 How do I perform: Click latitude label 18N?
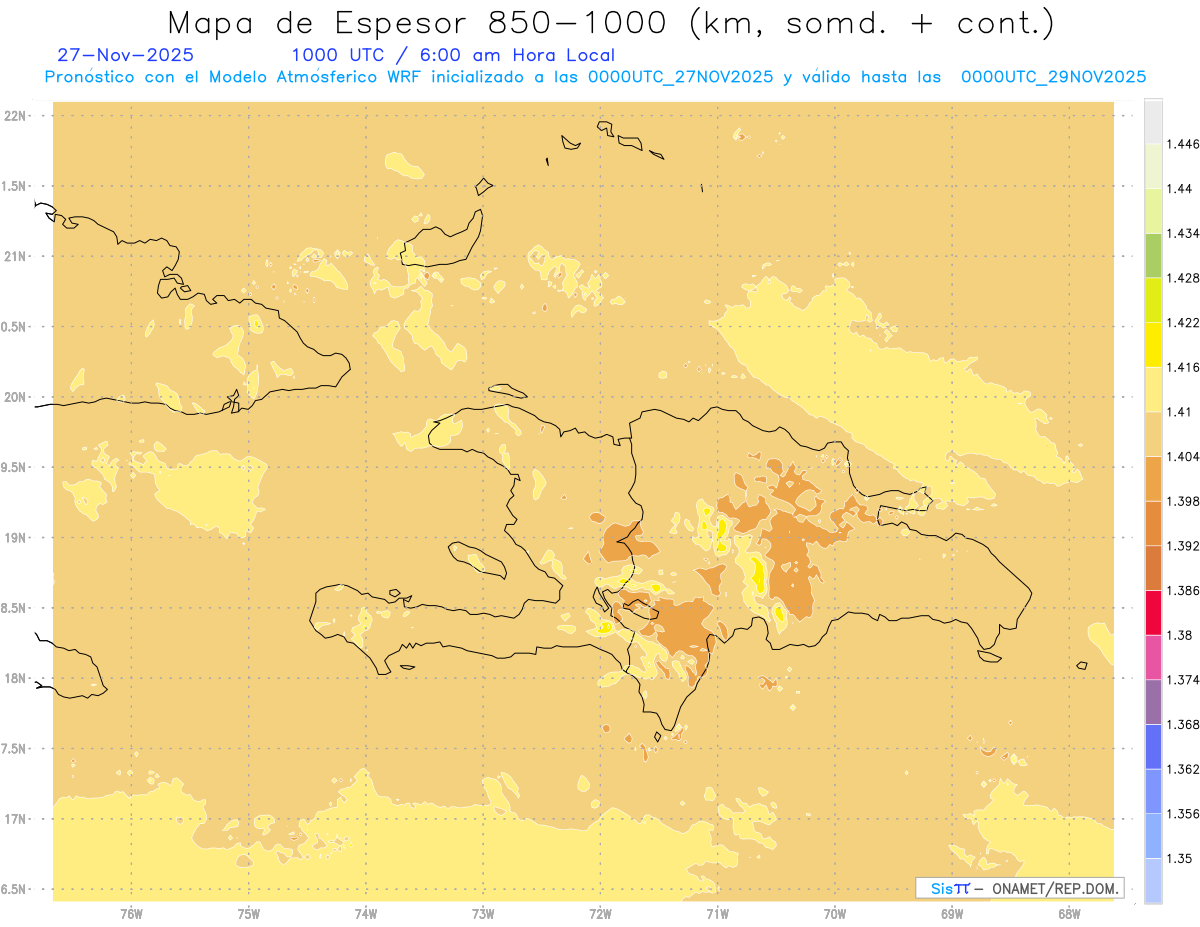[x=16, y=679]
